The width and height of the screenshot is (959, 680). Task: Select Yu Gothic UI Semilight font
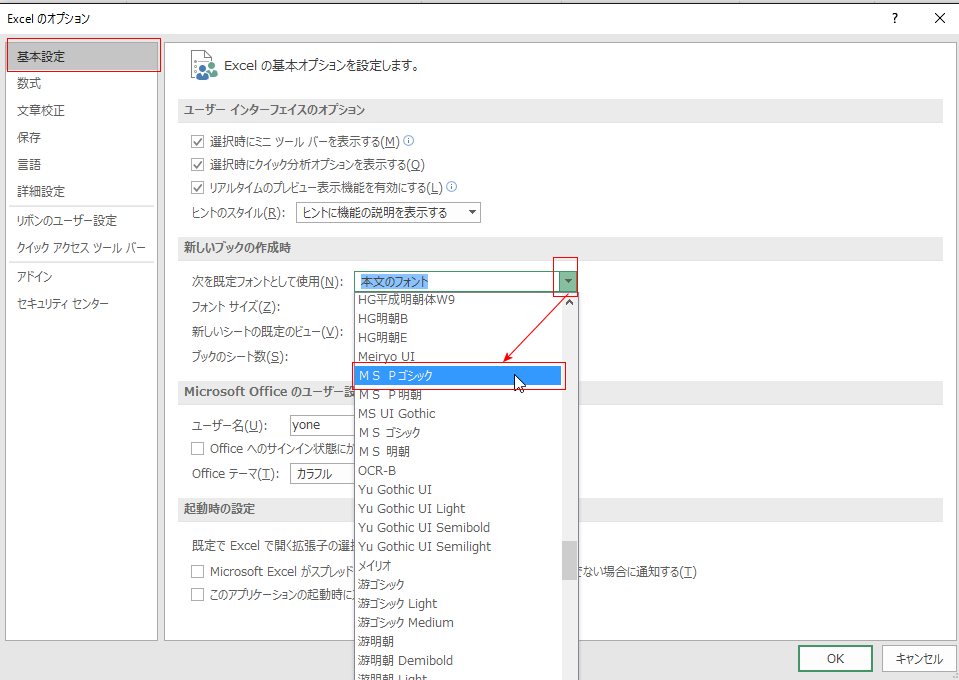pos(457,546)
